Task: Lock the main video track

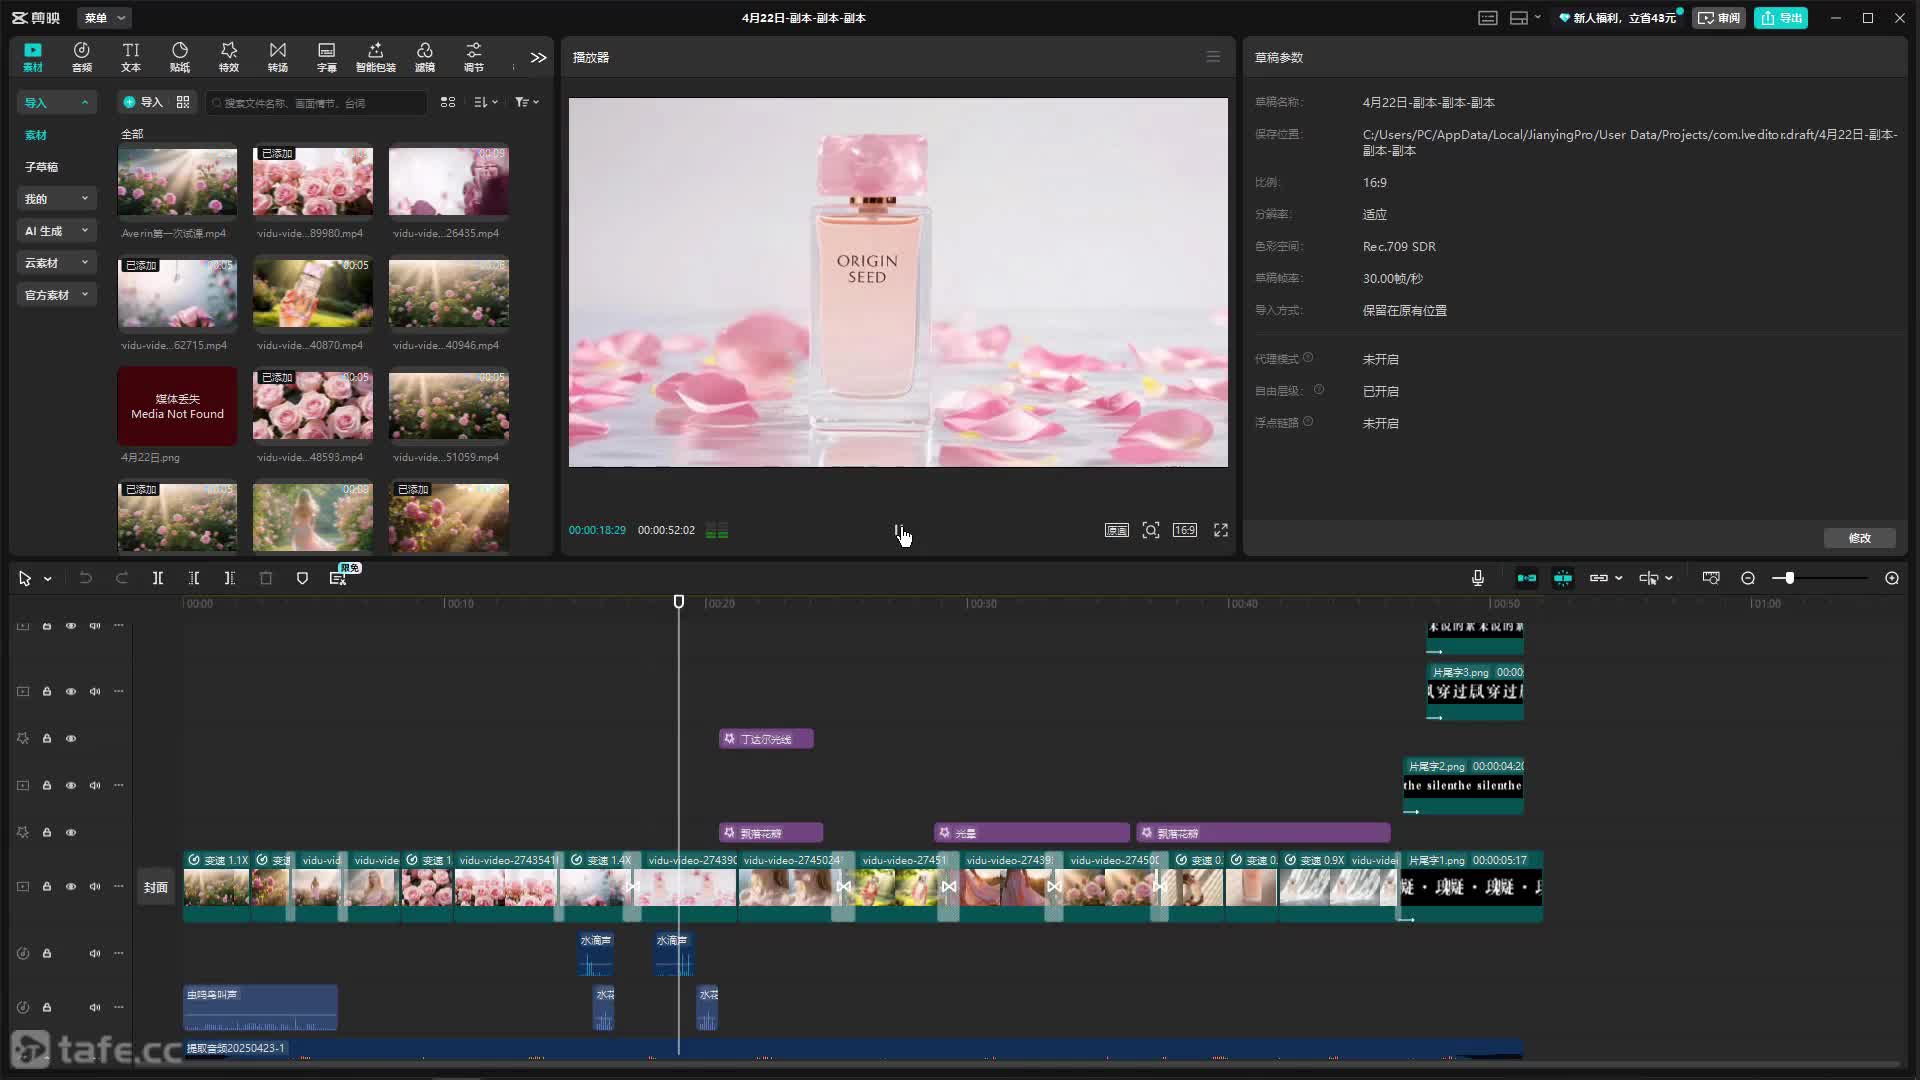Action: click(47, 886)
